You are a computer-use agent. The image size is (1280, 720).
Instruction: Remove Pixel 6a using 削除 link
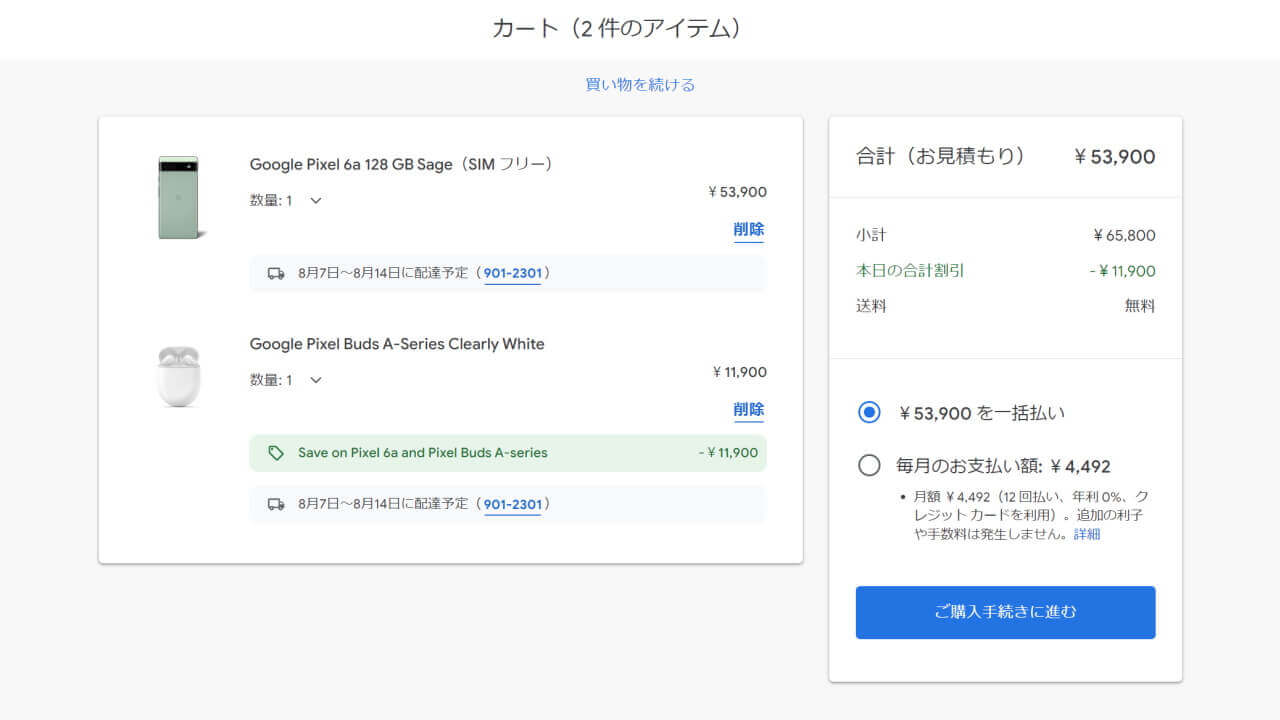748,229
